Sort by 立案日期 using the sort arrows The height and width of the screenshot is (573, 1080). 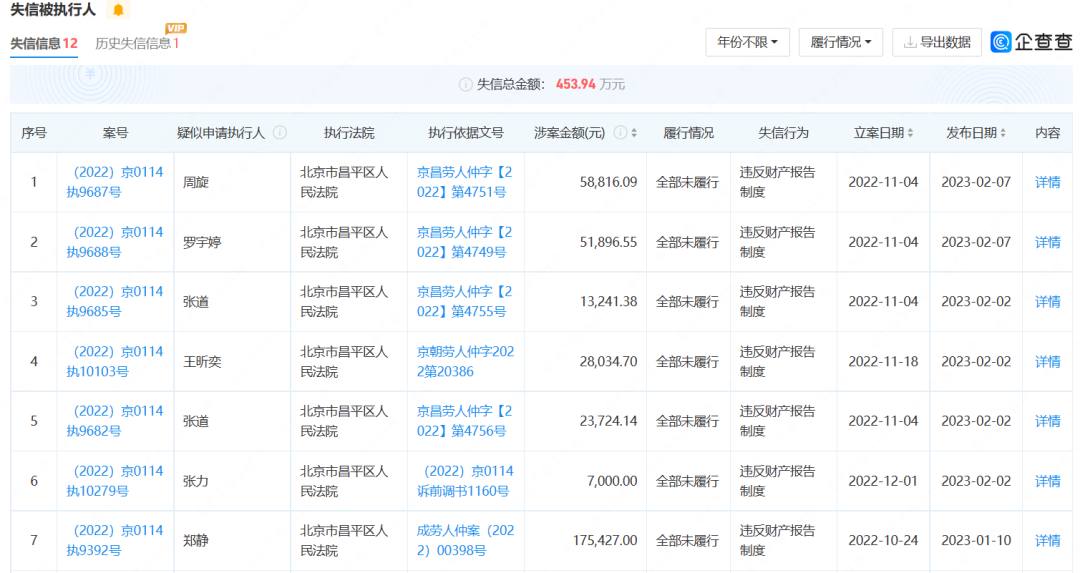point(912,133)
